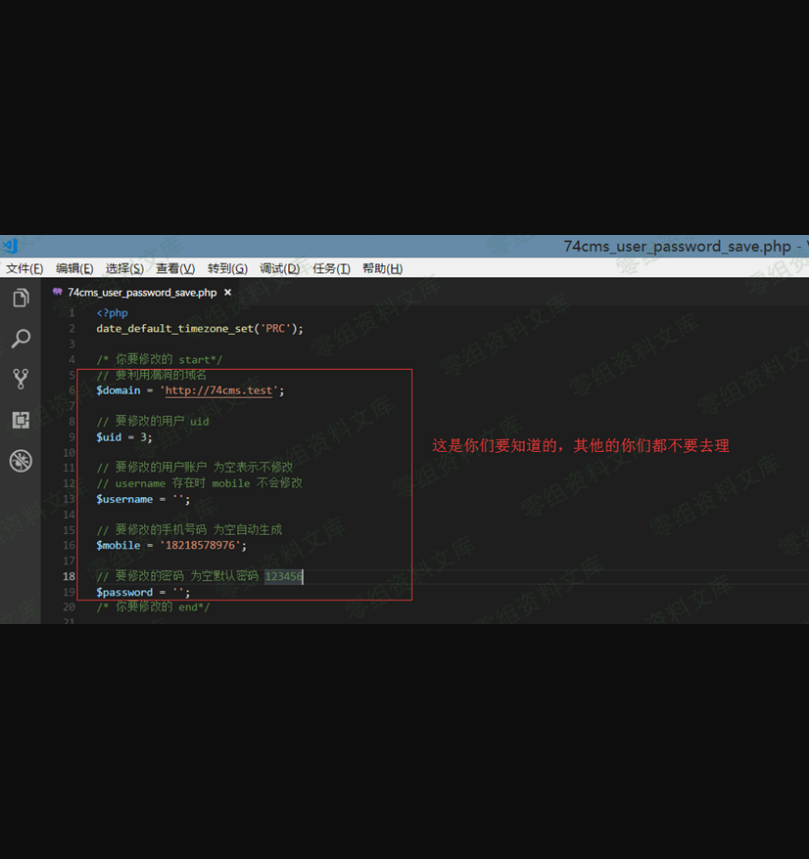
Task: Click the PHP file icon on the tab
Action: 57,292
